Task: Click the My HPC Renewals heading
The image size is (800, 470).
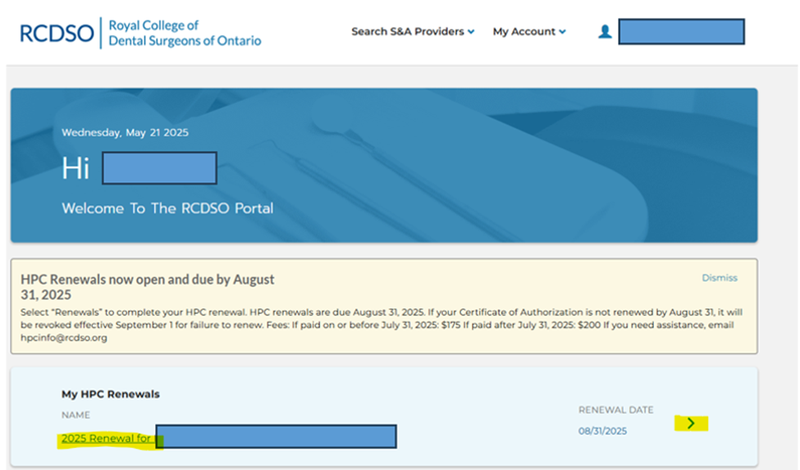Action: tap(111, 394)
